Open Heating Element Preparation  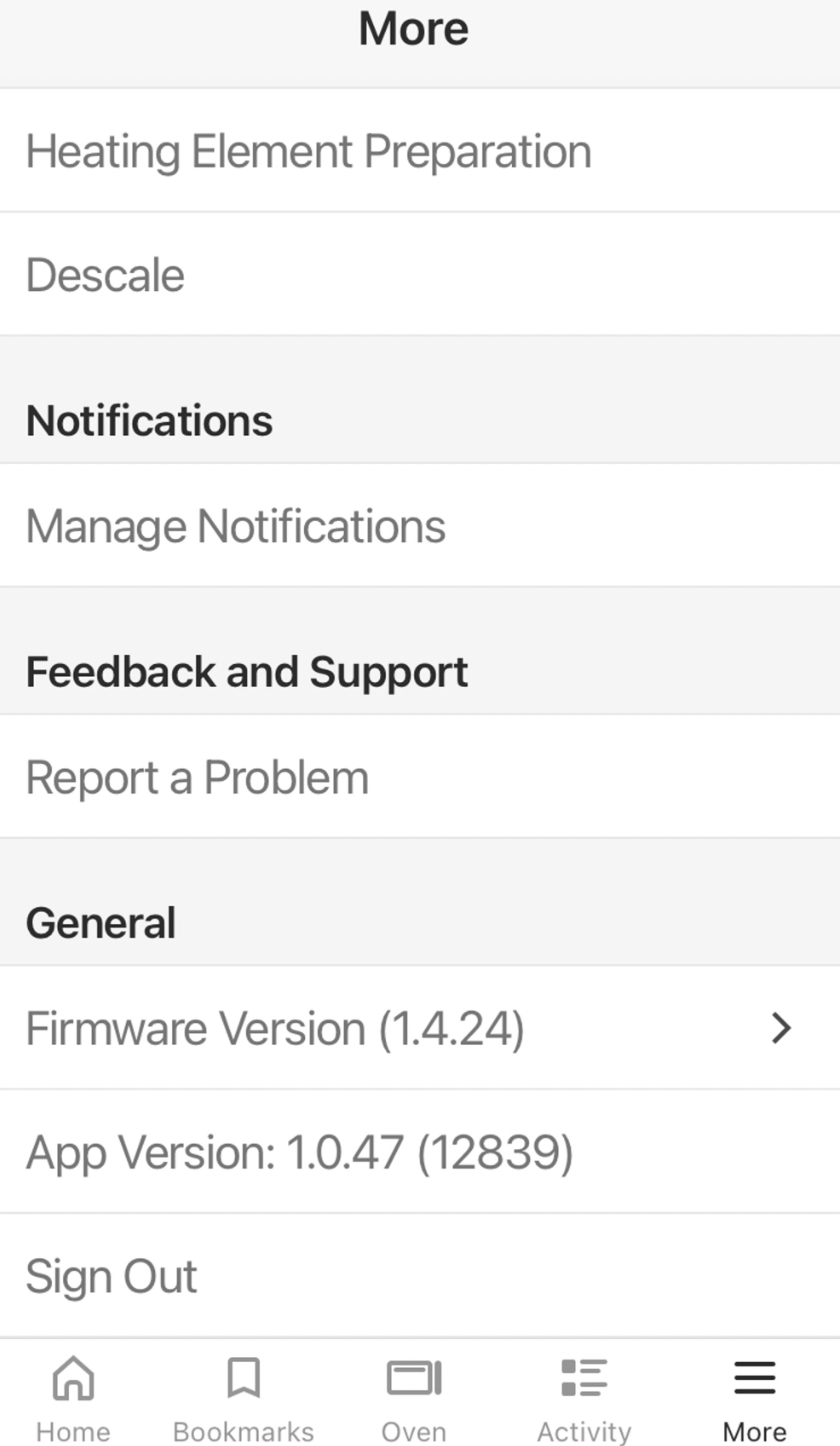point(420,150)
